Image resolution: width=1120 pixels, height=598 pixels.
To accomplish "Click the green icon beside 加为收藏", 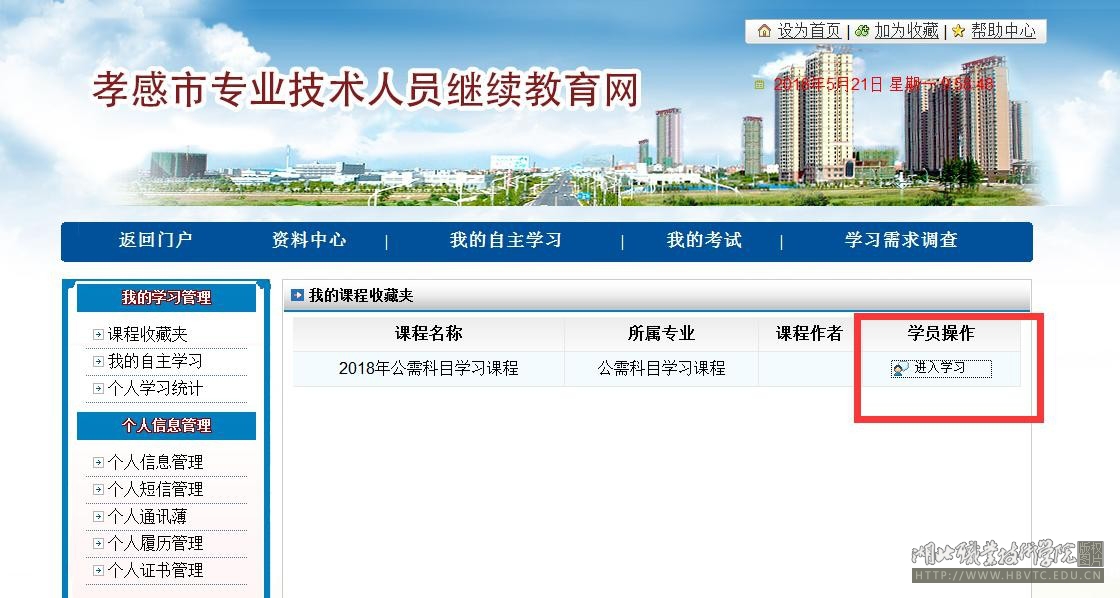I will pos(861,31).
